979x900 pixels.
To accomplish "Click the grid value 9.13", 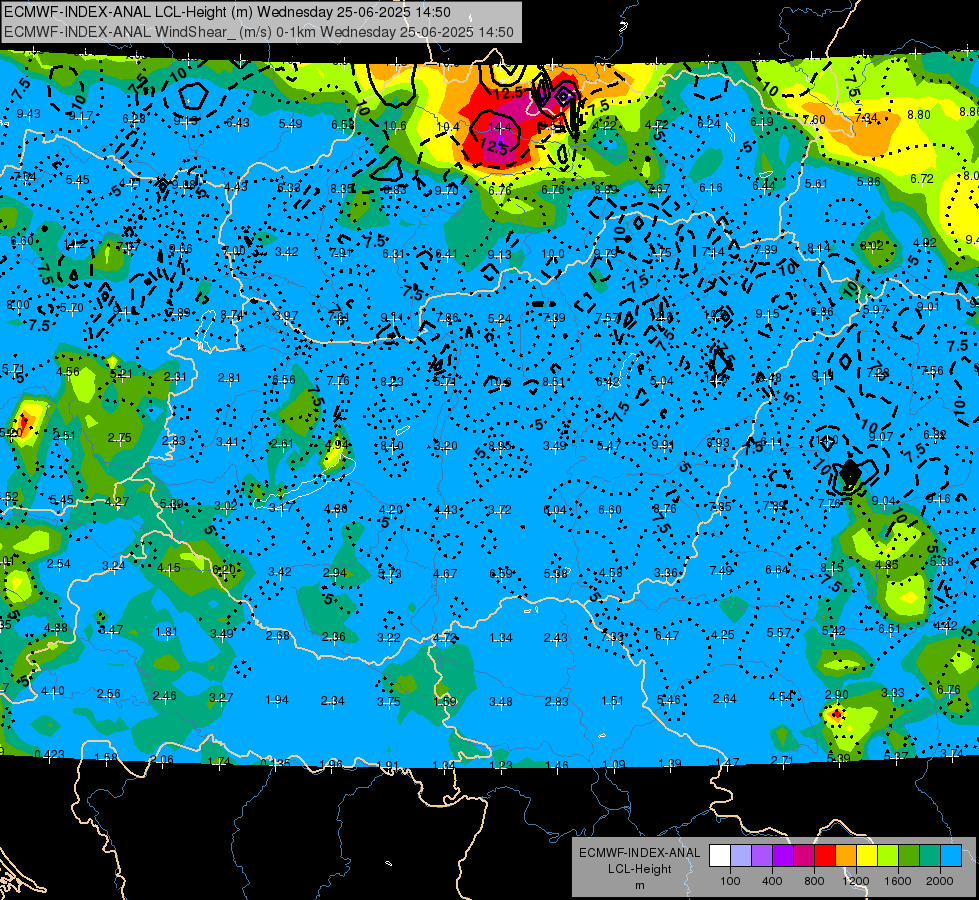I will (x=499, y=254).
